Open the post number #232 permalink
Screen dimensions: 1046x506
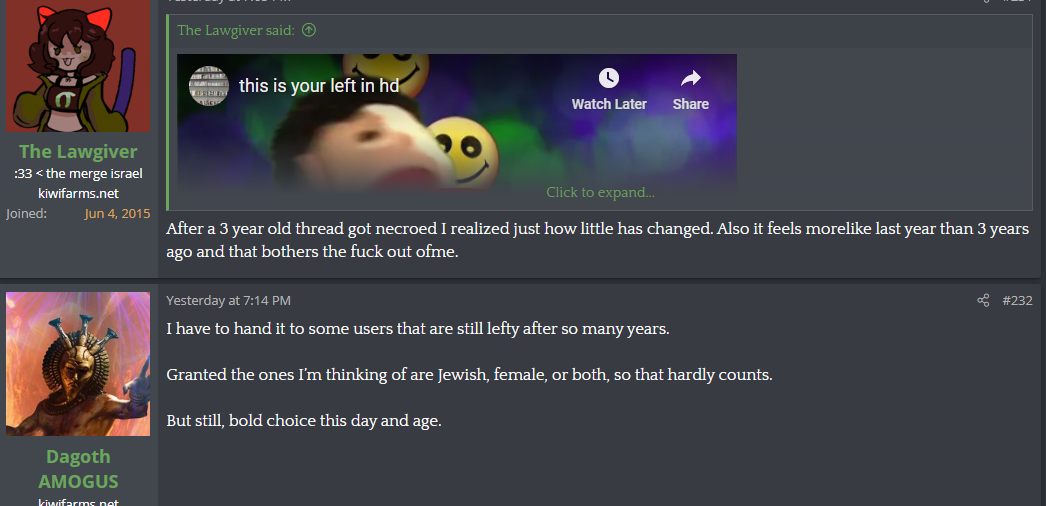point(1017,301)
